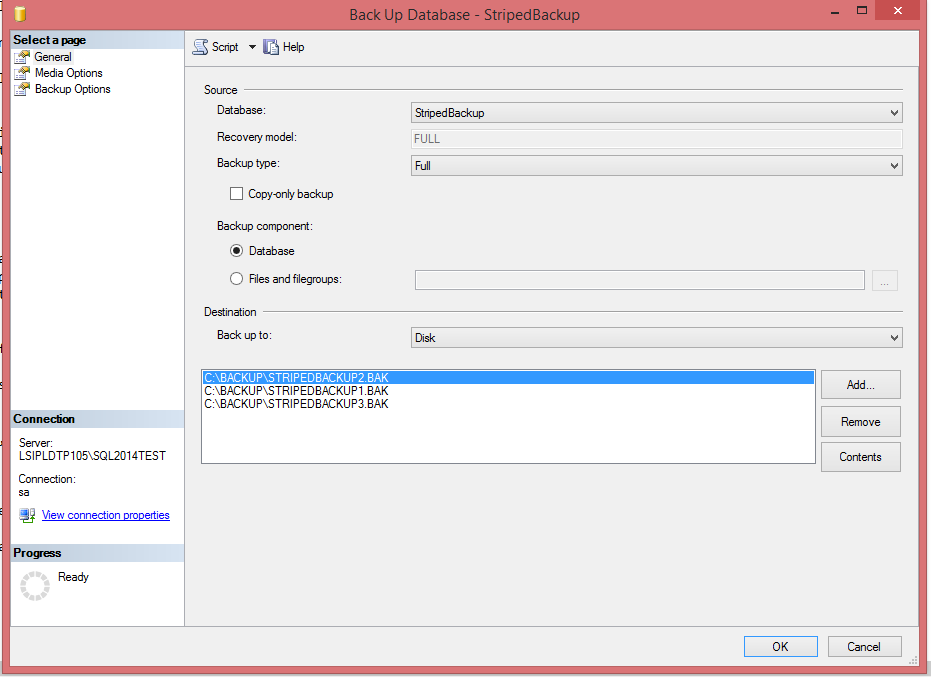Screen dimensions: 931x678
Task: Switch to the Media Options page
Action: coord(67,72)
